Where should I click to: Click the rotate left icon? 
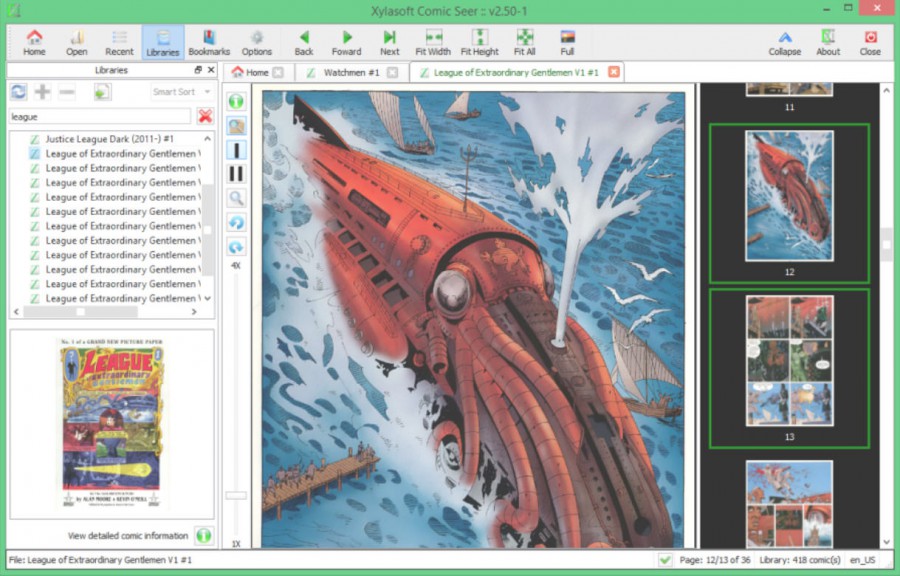tap(236, 222)
